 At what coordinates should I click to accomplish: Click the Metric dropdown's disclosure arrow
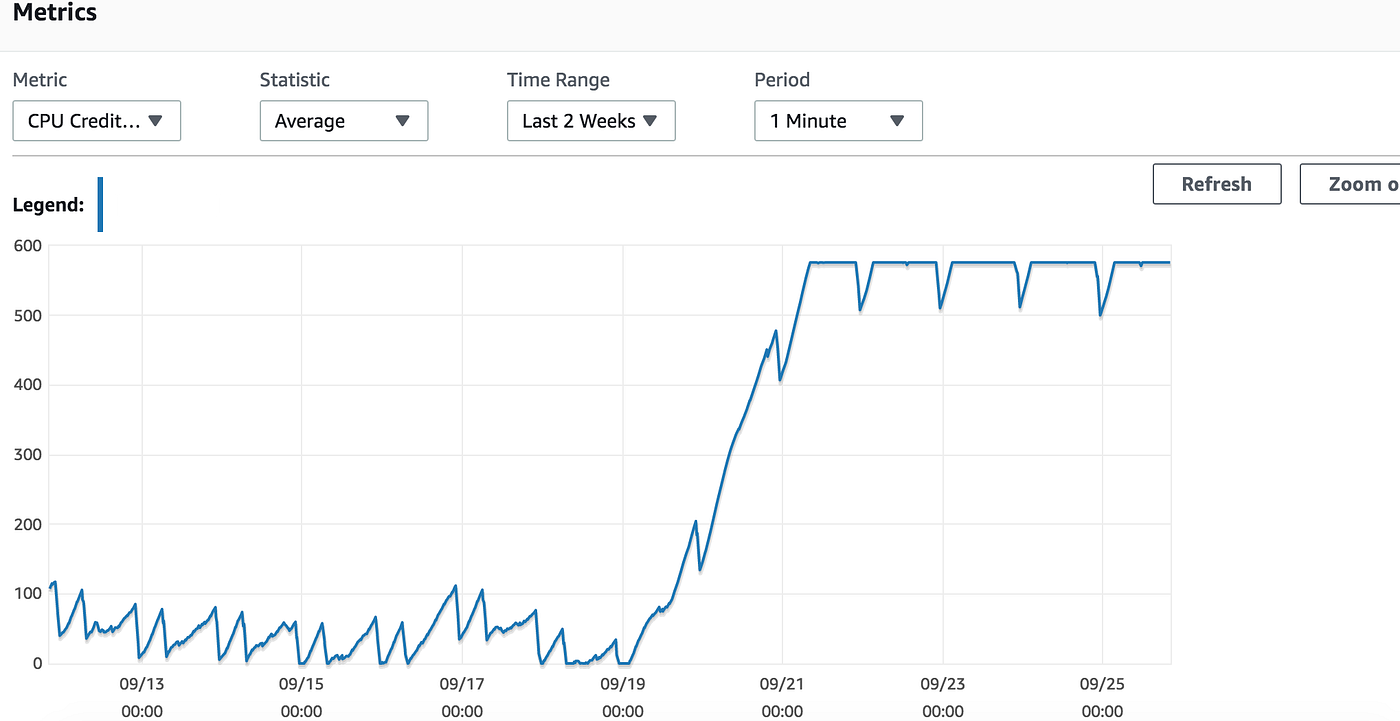156,120
